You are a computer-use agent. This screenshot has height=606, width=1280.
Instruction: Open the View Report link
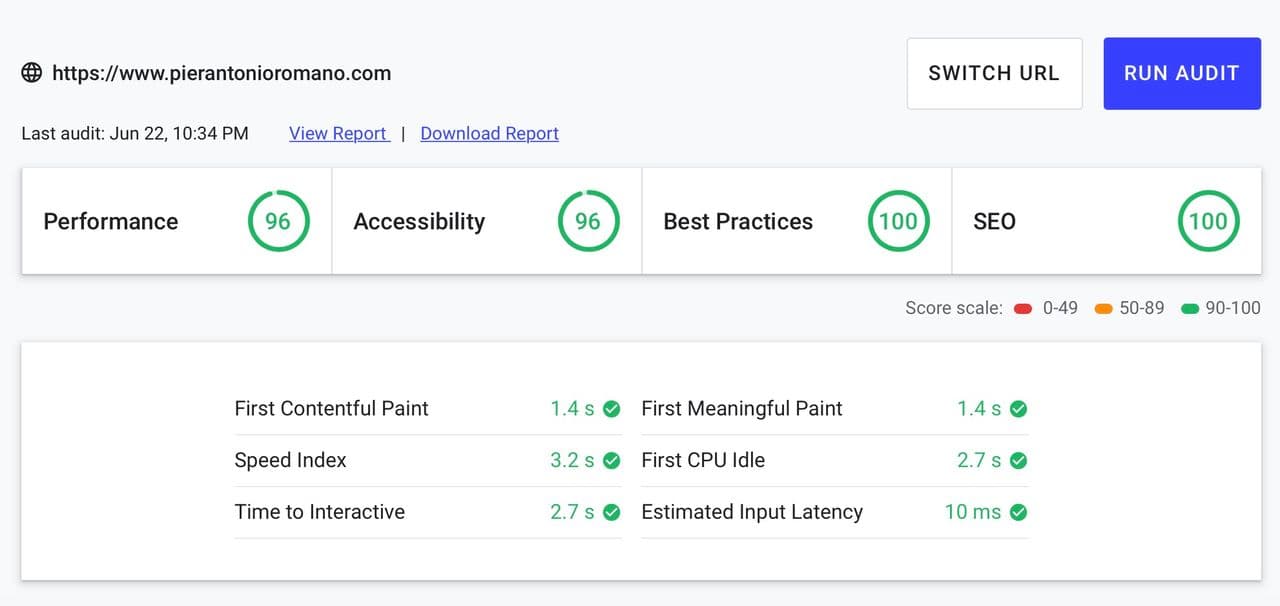coord(338,133)
